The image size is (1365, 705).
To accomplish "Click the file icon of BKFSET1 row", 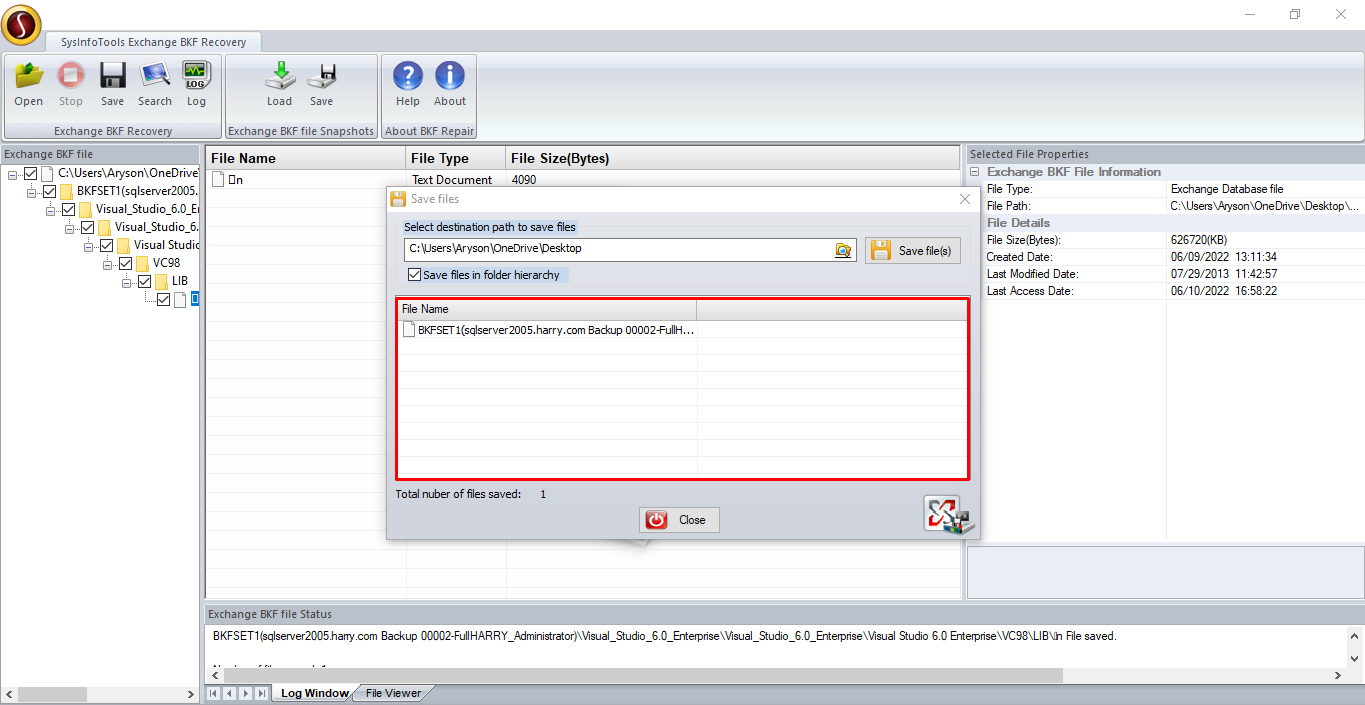I will pos(409,329).
